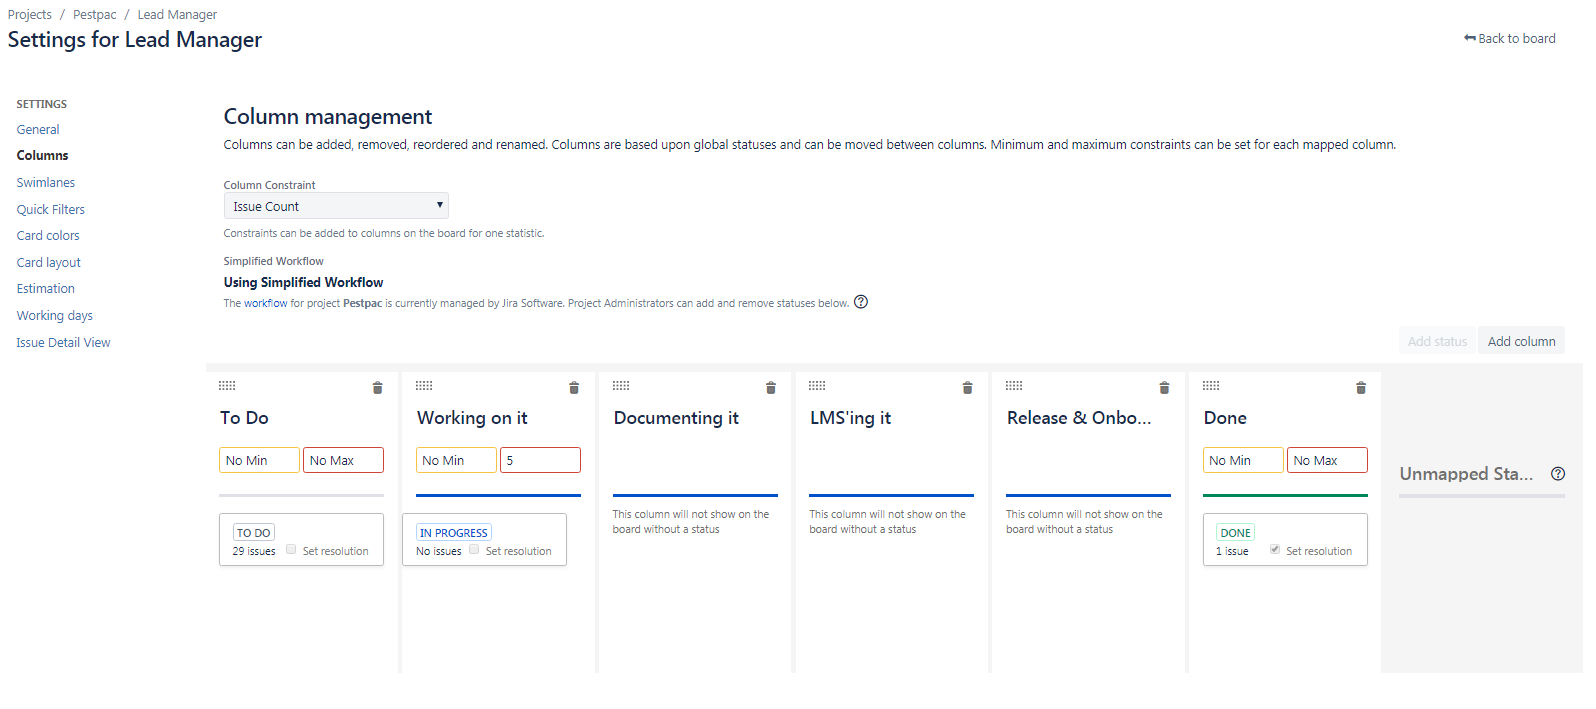This screenshot has height=709, width=1596.
Task: Click the Release & Onbo... column trash icon
Action: coord(1164,388)
